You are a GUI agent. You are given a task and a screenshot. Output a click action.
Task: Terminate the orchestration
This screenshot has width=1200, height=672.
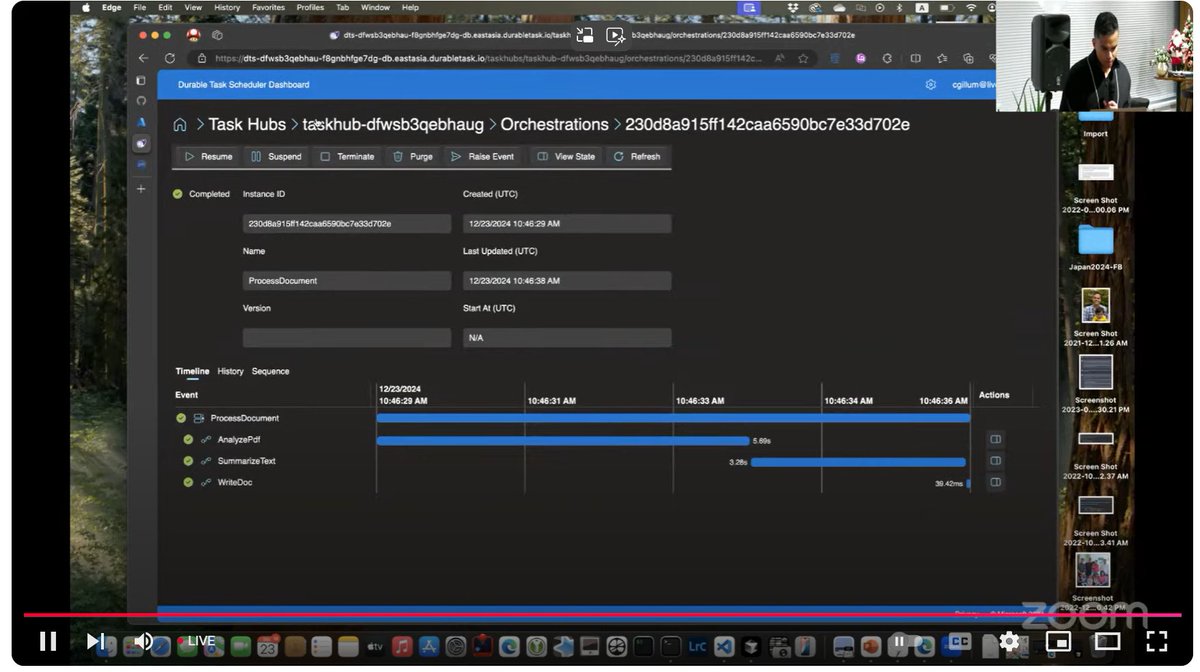click(x=347, y=156)
